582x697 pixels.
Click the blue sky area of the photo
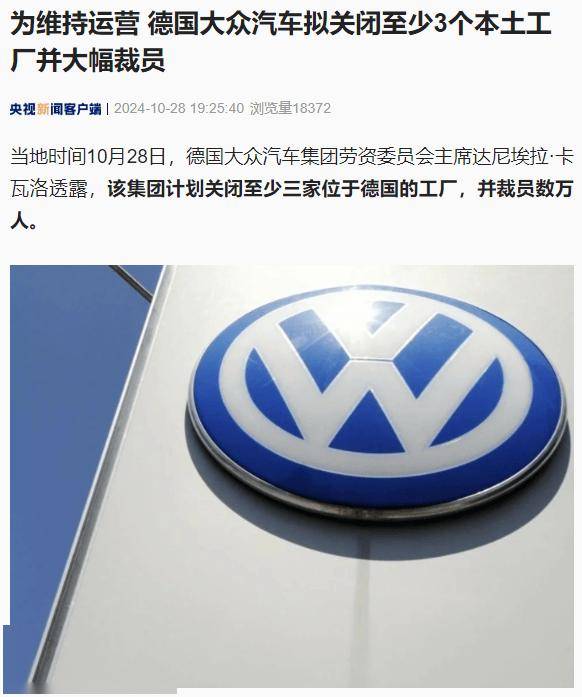[x=58, y=400]
